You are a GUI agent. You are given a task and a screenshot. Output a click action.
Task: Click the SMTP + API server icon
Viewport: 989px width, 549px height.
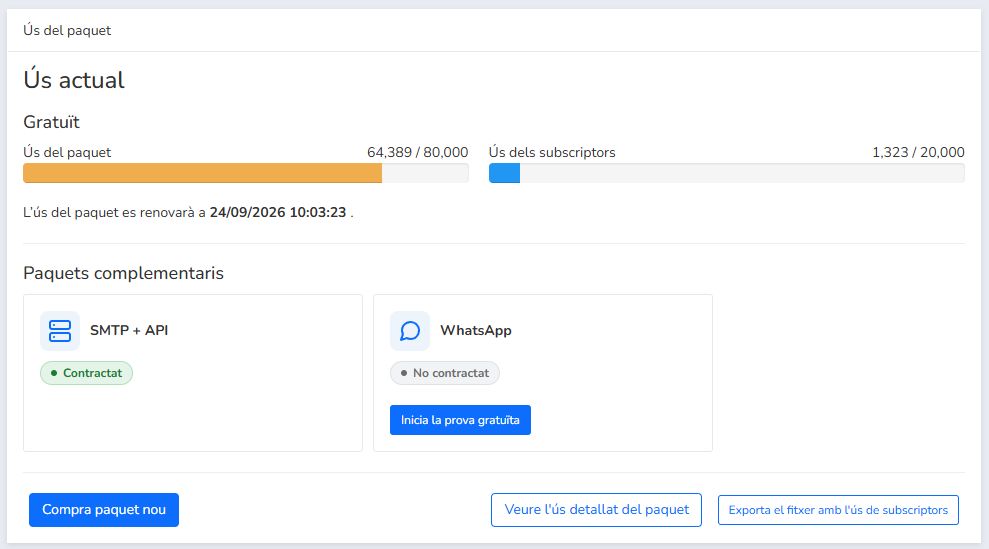[60, 331]
